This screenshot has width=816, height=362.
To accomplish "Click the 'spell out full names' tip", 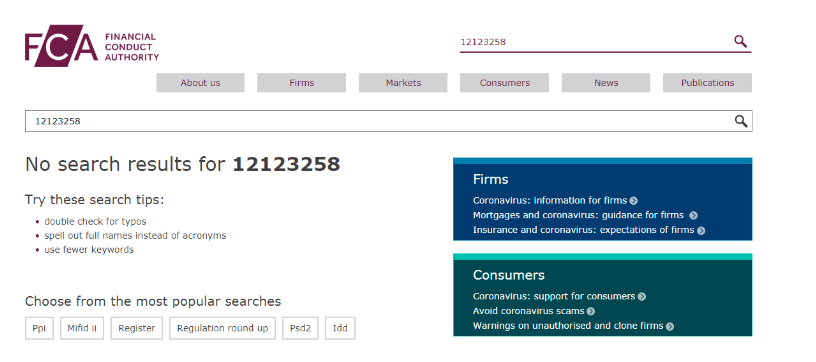I will (135, 236).
